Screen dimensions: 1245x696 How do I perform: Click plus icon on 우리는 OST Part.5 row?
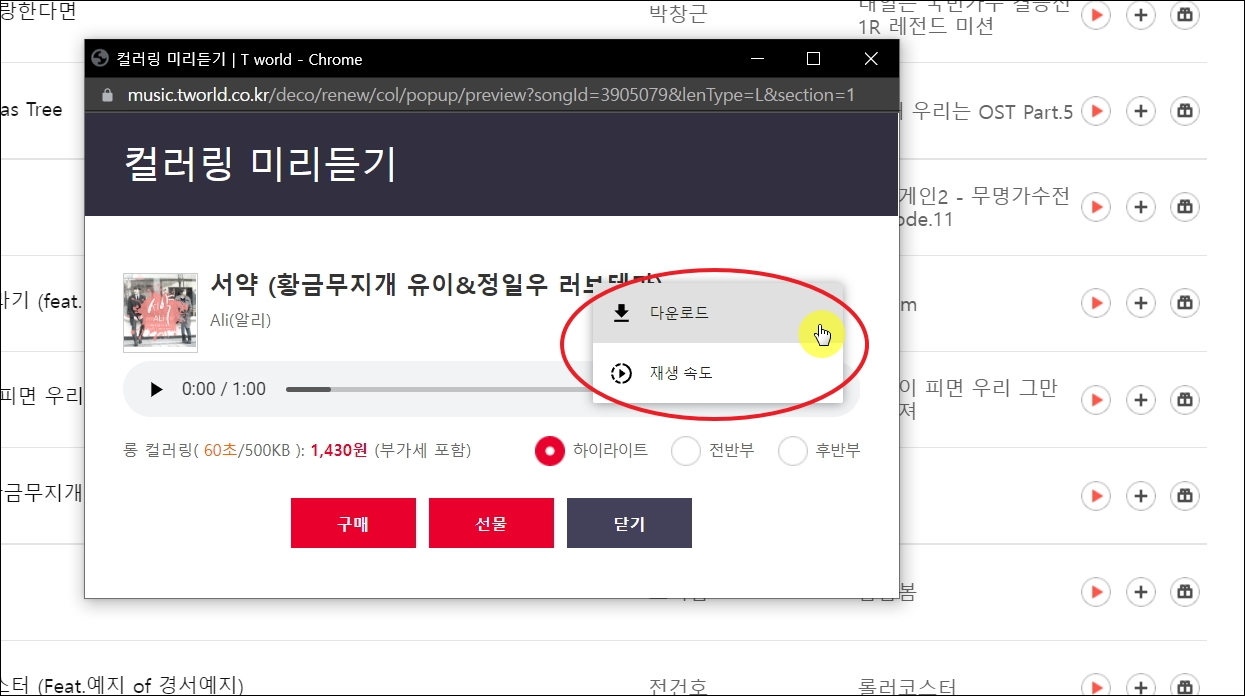click(x=1141, y=111)
